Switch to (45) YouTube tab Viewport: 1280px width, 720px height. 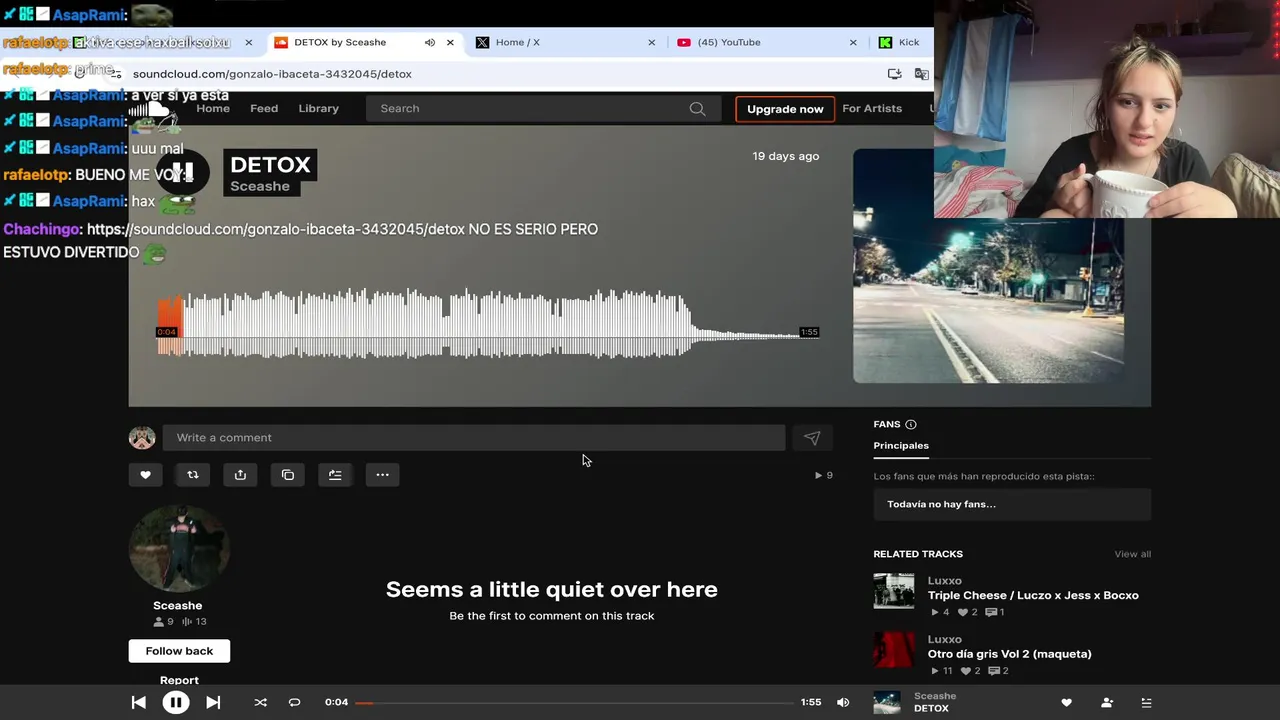click(x=765, y=42)
